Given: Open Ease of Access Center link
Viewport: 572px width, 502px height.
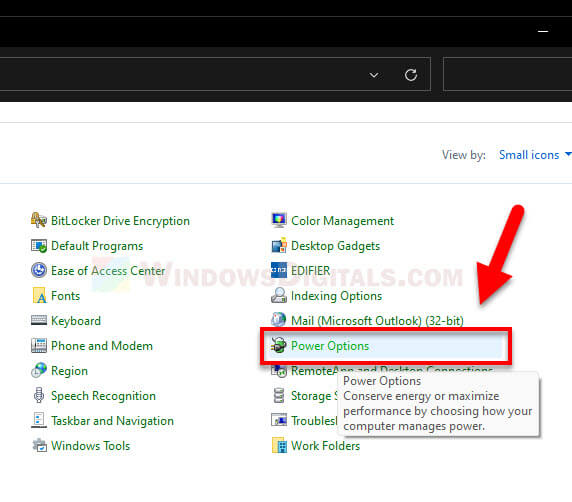Looking at the screenshot, I should click(x=108, y=271).
